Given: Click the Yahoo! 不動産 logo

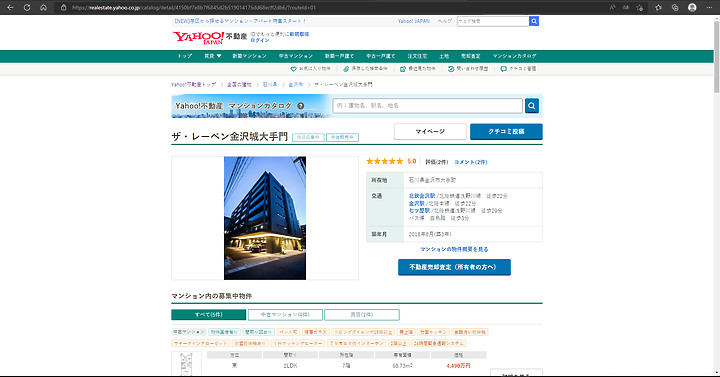Looking at the screenshot, I should pyautogui.click(x=210, y=37).
